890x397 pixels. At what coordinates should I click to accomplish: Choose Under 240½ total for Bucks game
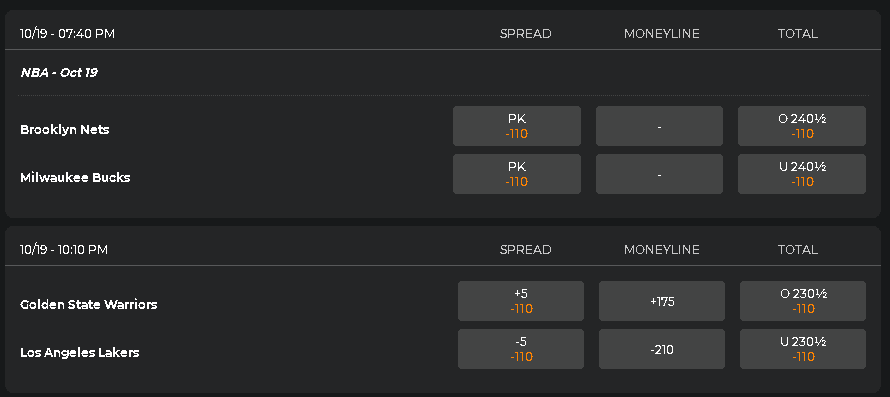[801, 174]
